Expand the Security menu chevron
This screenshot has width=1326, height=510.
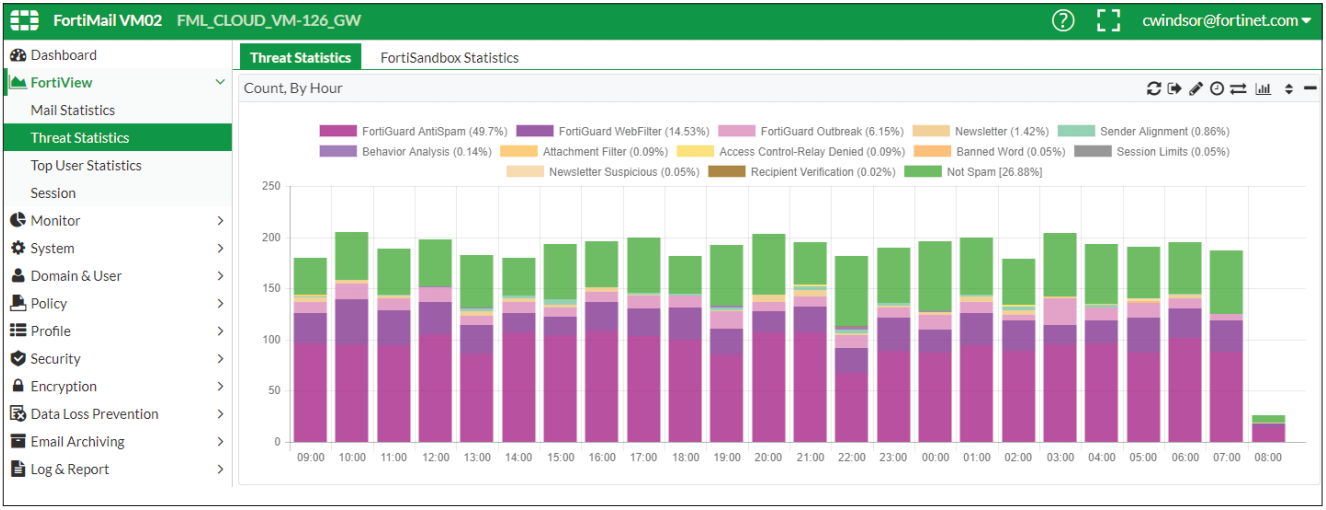pyautogui.click(x=220, y=359)
